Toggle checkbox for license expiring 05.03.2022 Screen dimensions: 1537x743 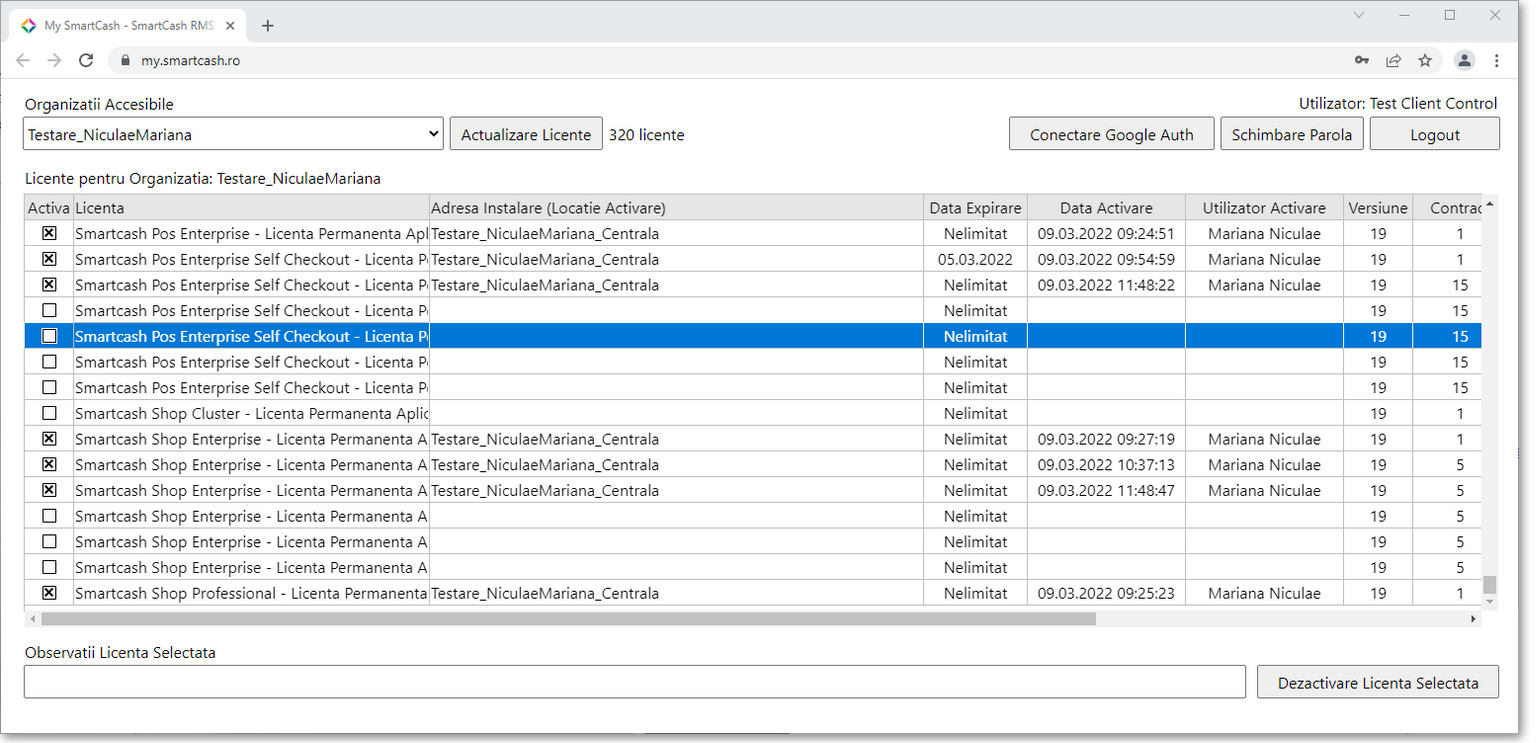[x=49, y=259]
